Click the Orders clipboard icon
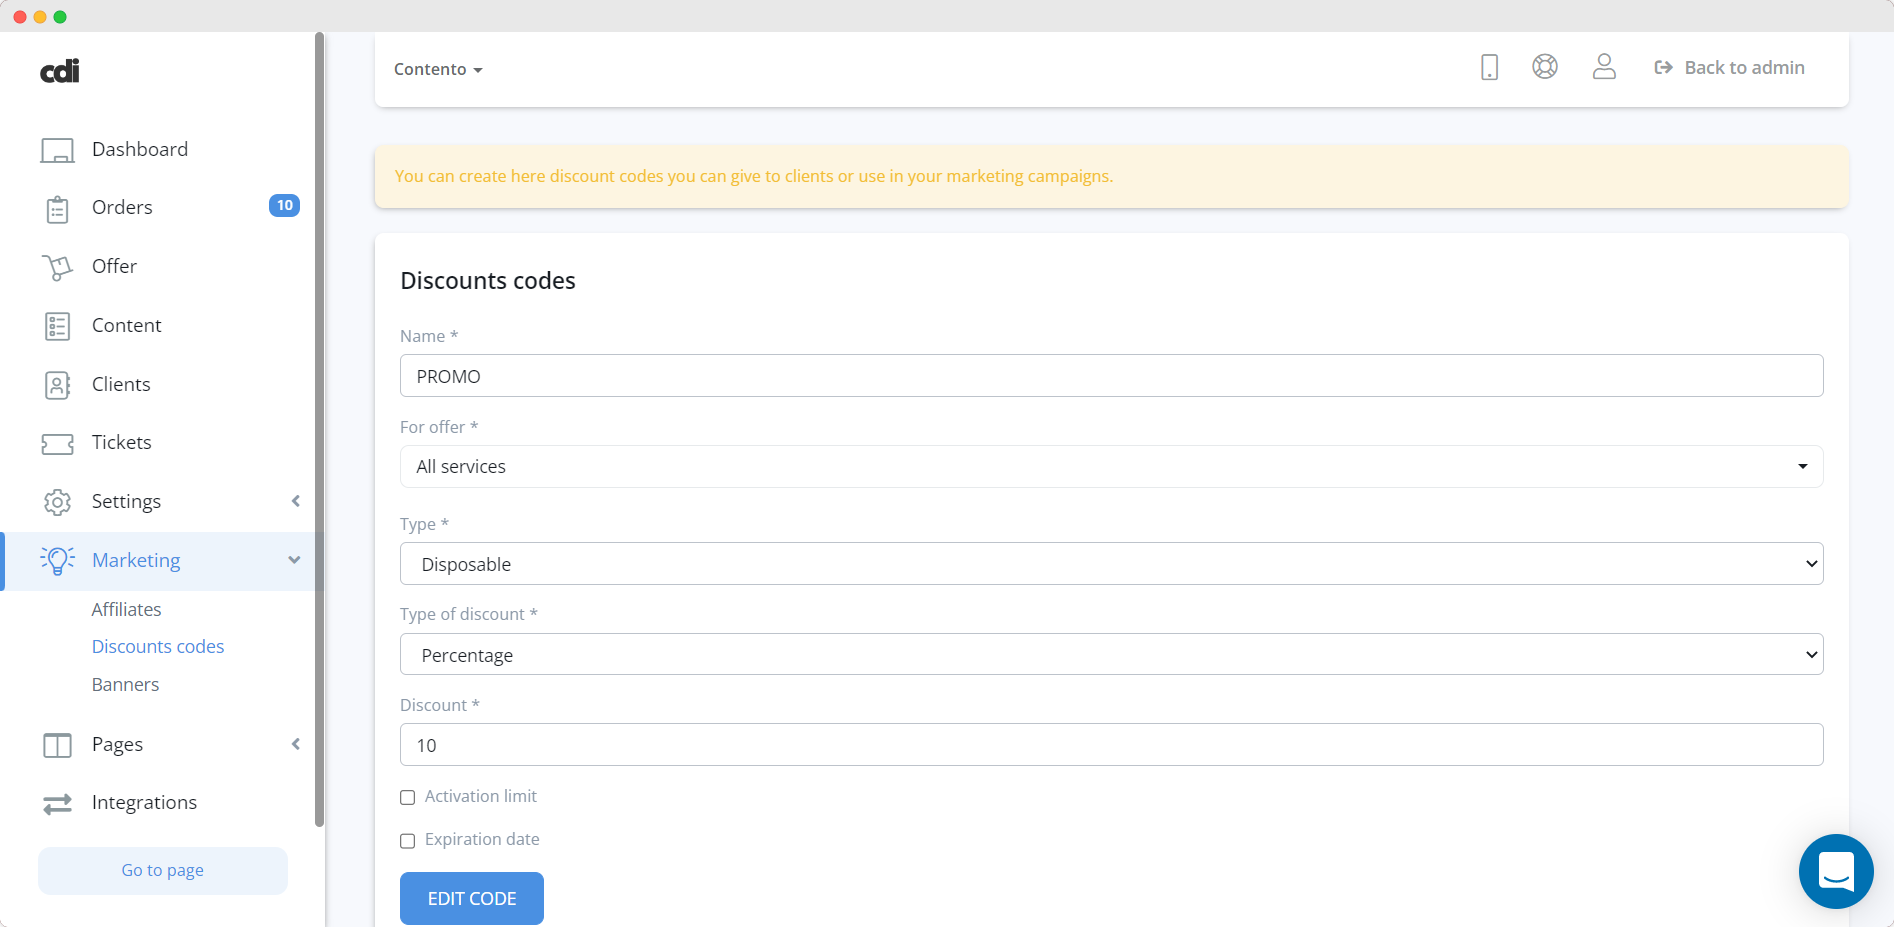1894x927 pixels. click(x=57, y=209)
